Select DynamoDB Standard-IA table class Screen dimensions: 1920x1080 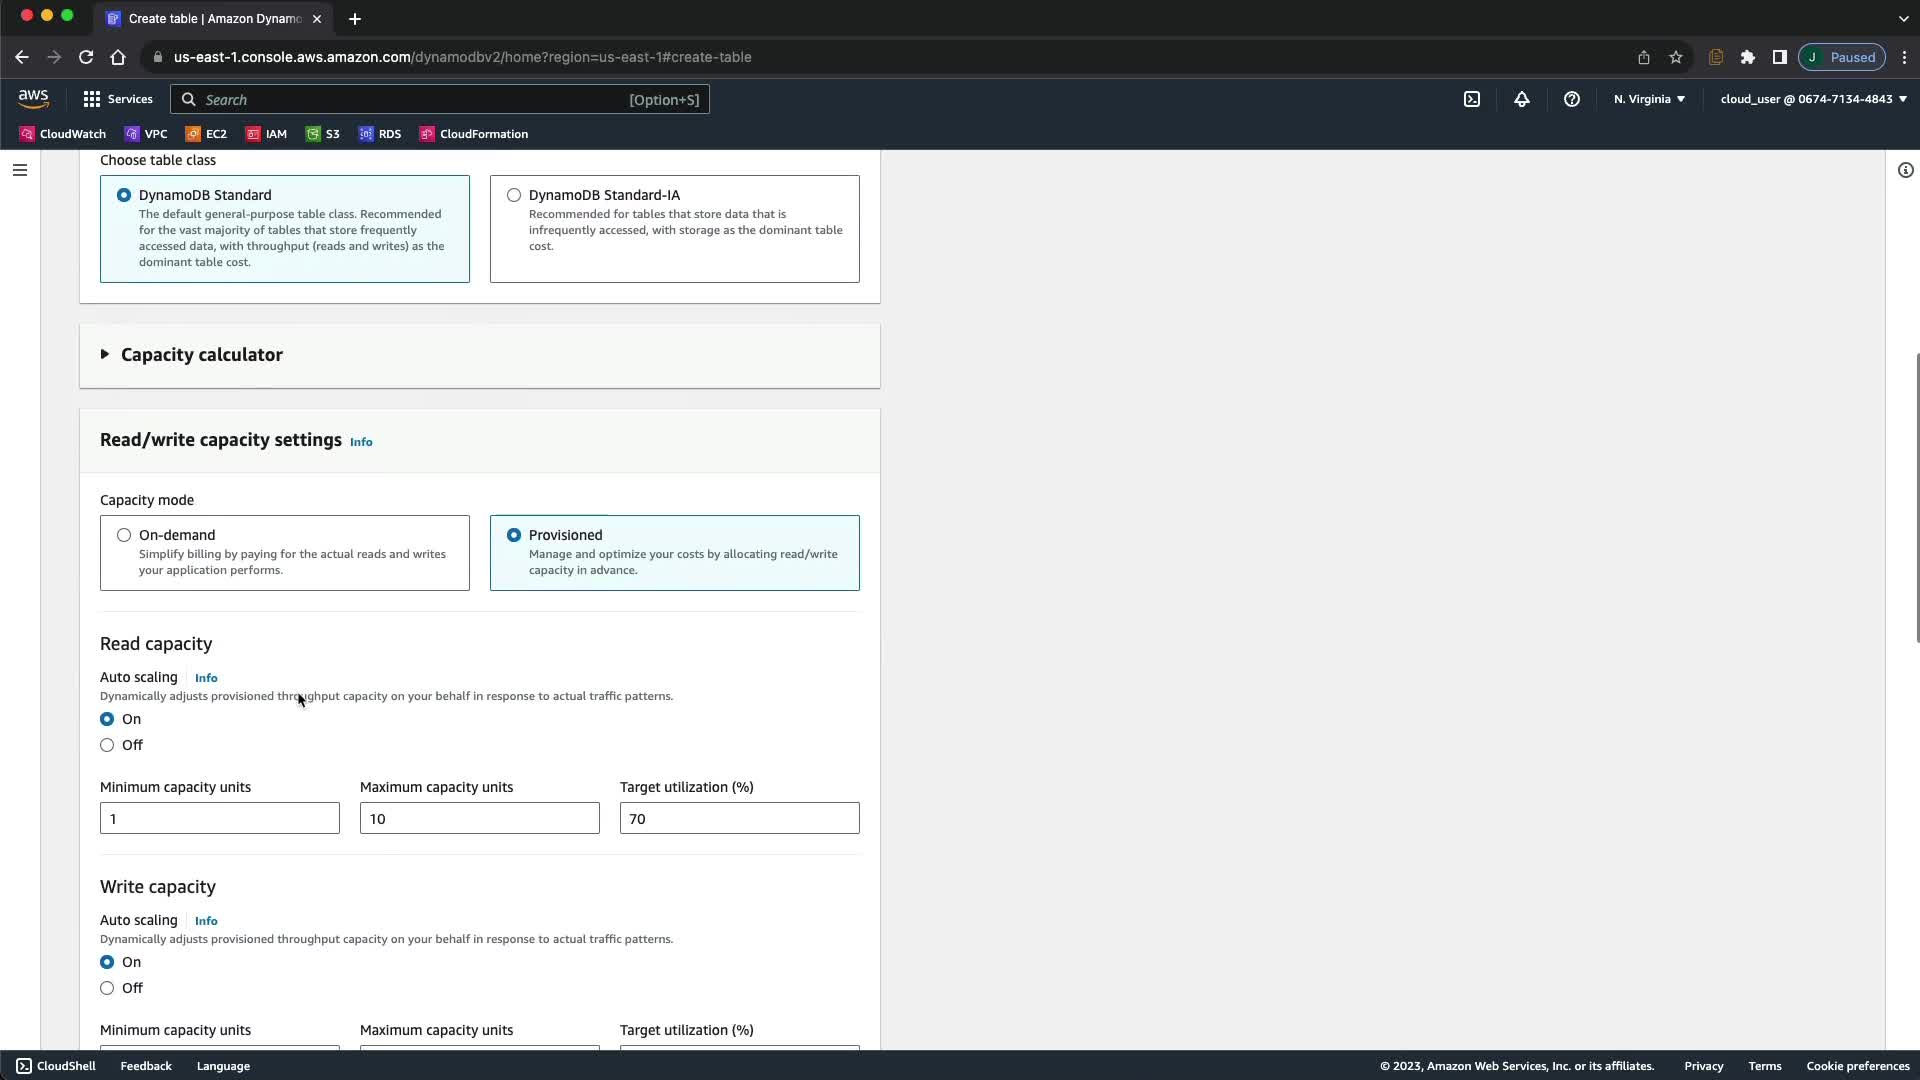click(x=514, y=195)
